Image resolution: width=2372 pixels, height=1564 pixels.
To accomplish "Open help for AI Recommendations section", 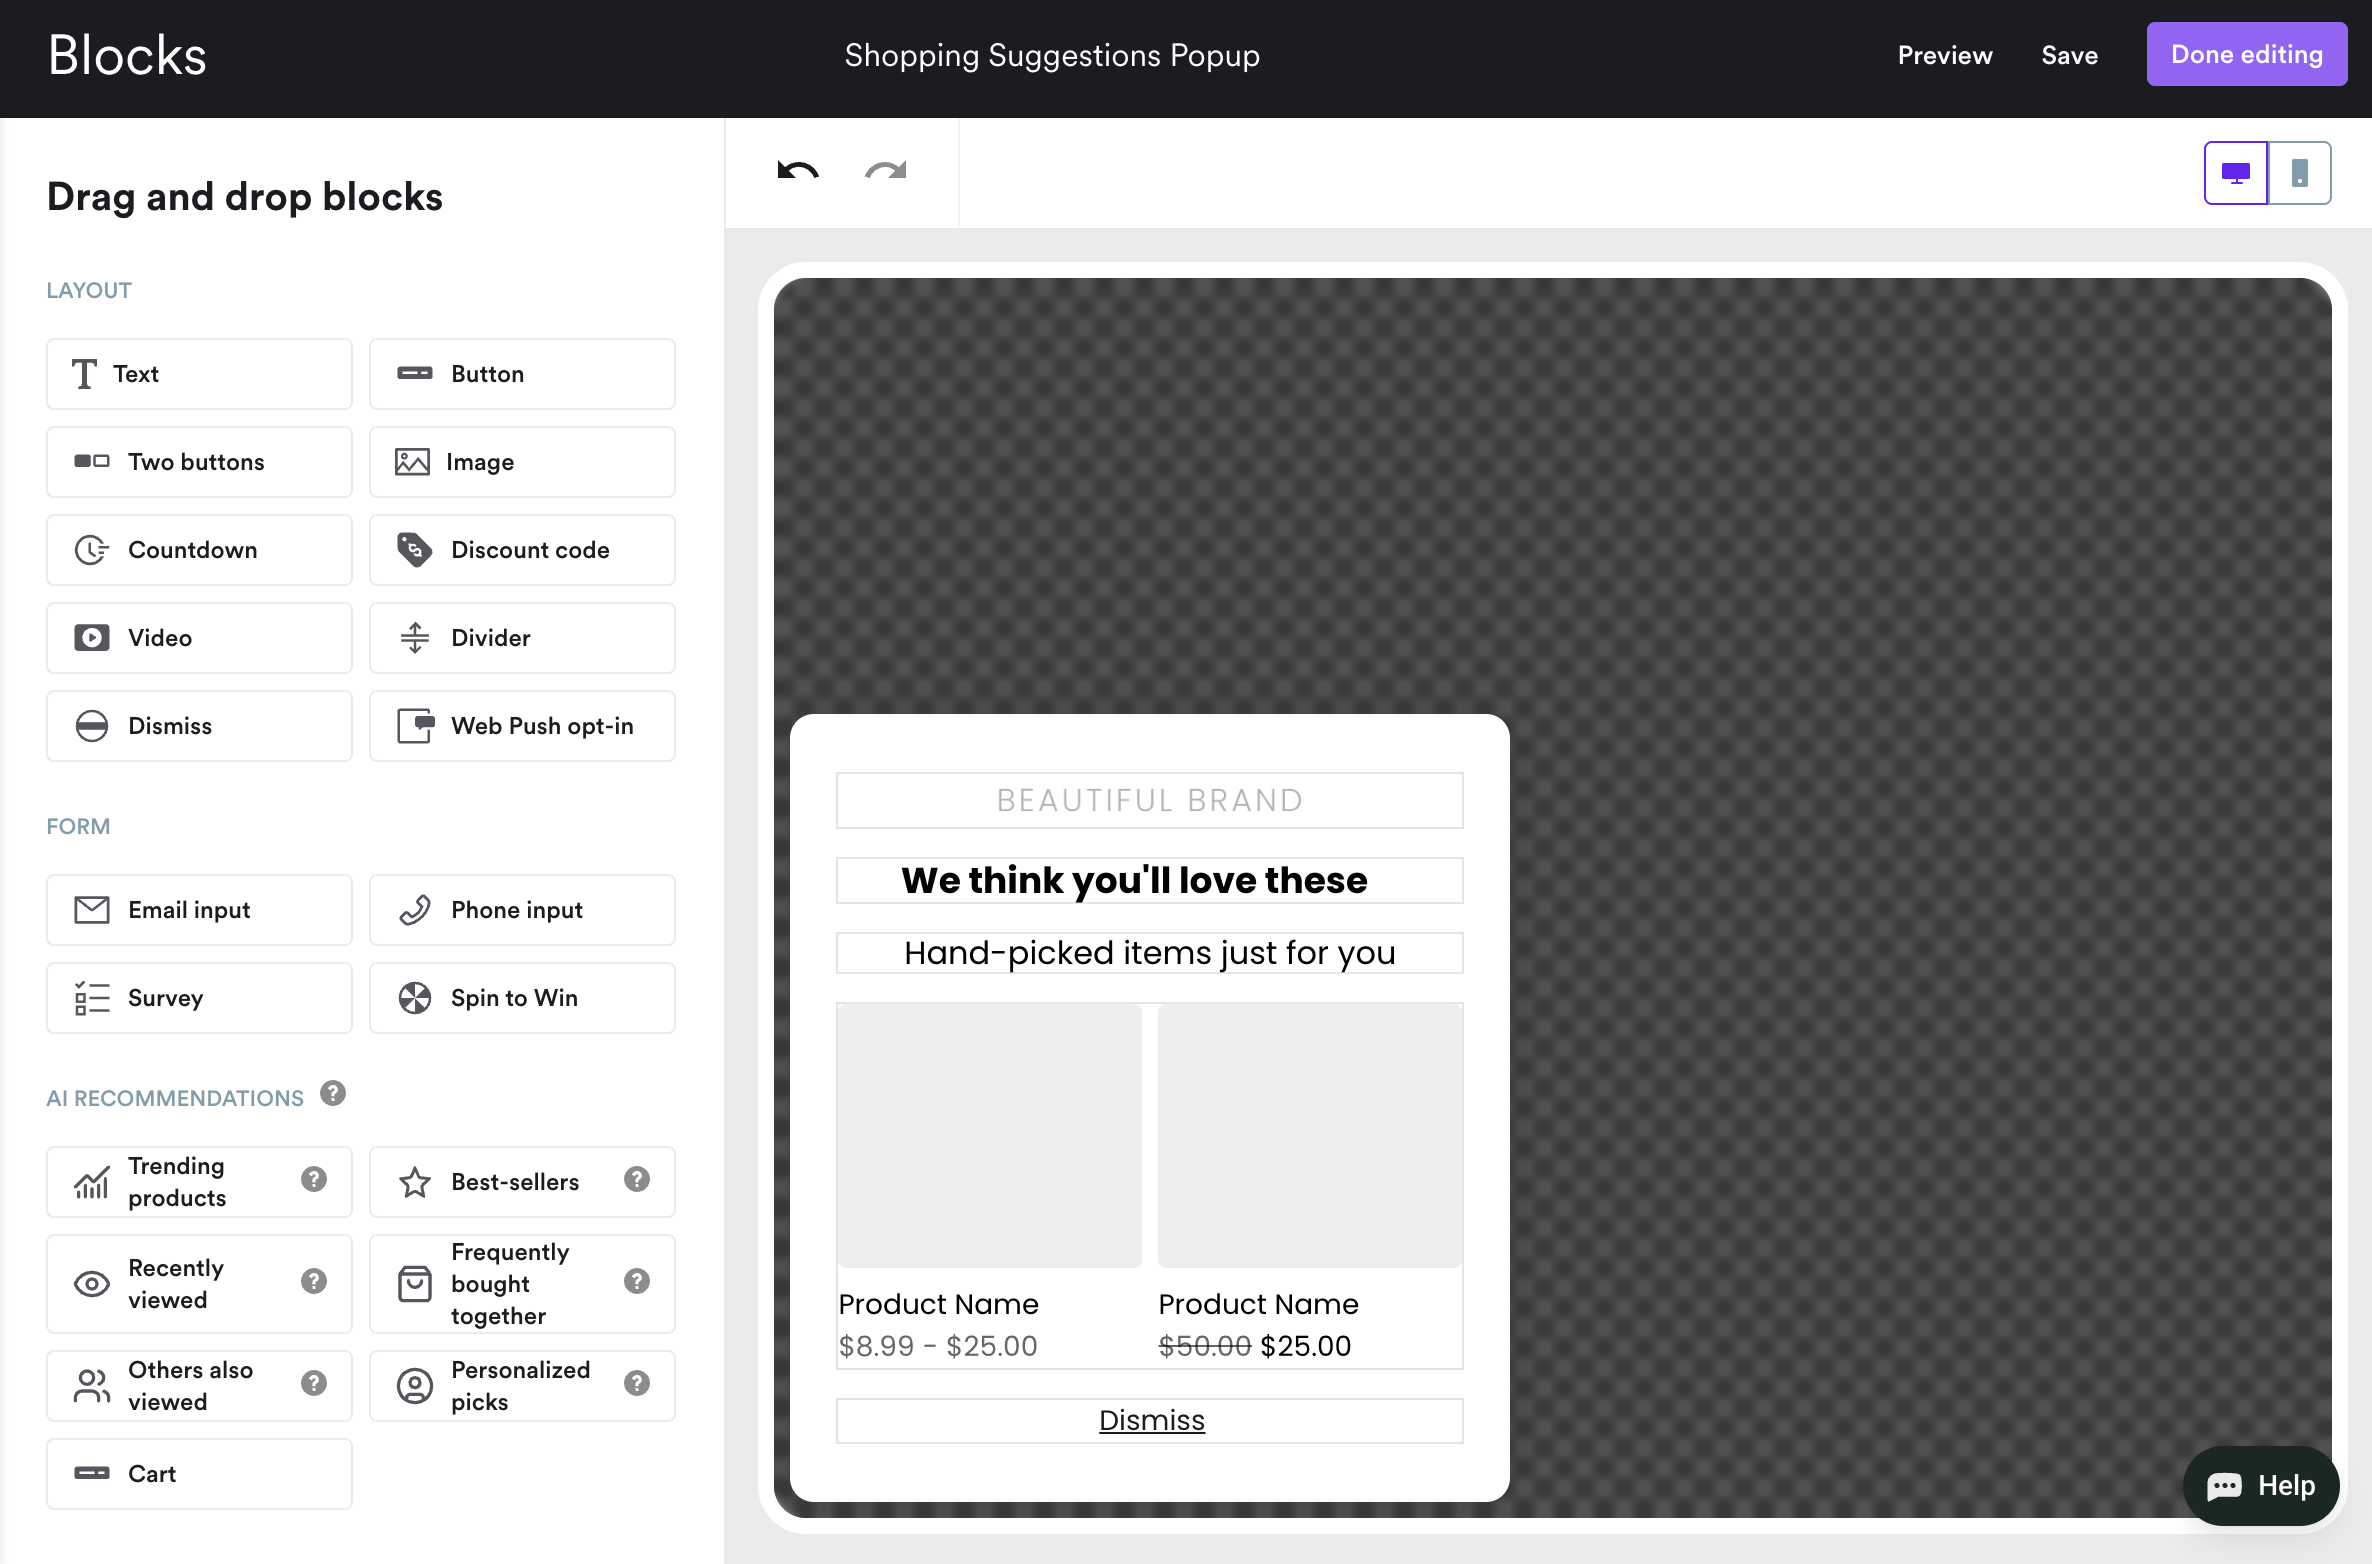I will 333,1093.
